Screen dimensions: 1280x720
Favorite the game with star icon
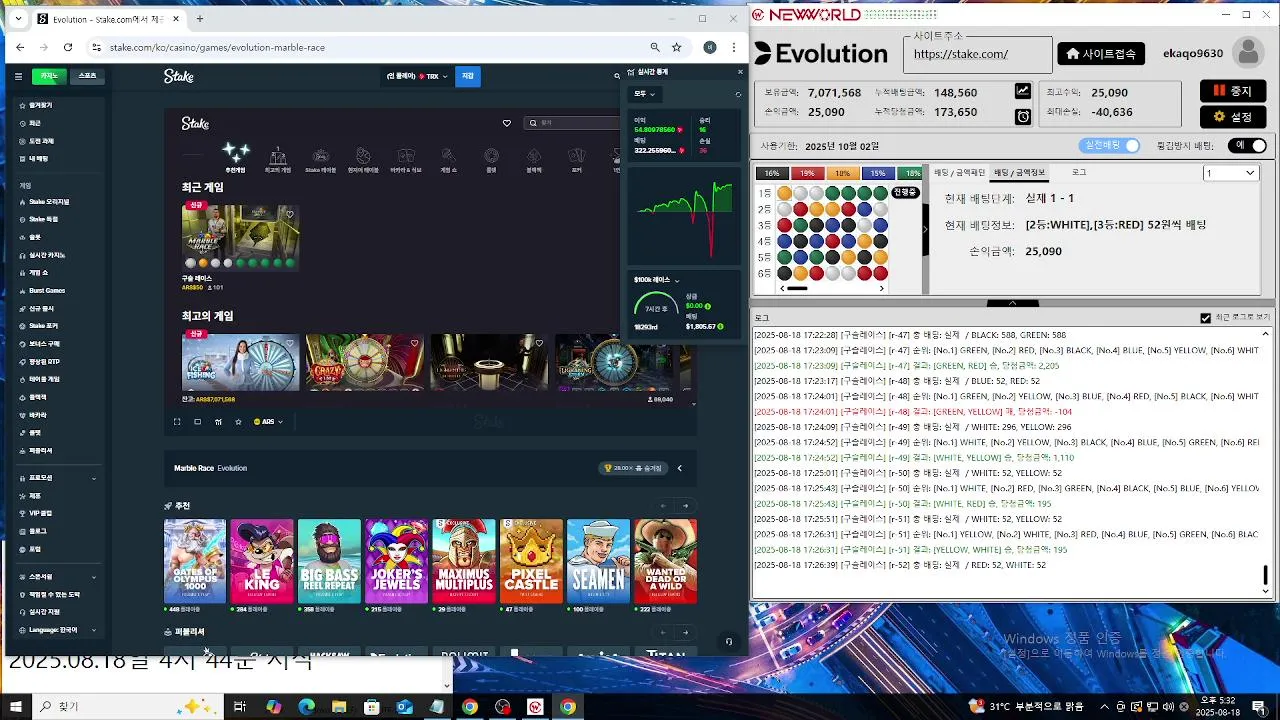[x=238, y=422]
